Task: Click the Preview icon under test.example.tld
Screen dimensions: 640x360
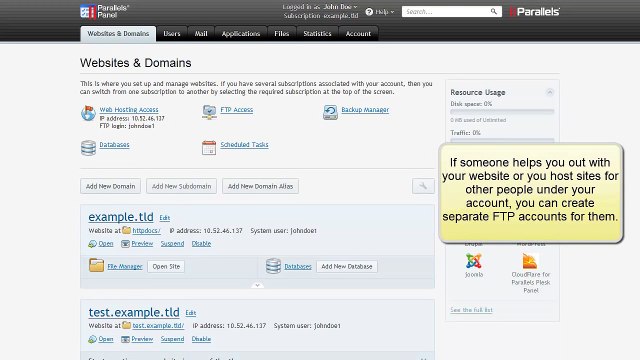Action: click(125, 339)
